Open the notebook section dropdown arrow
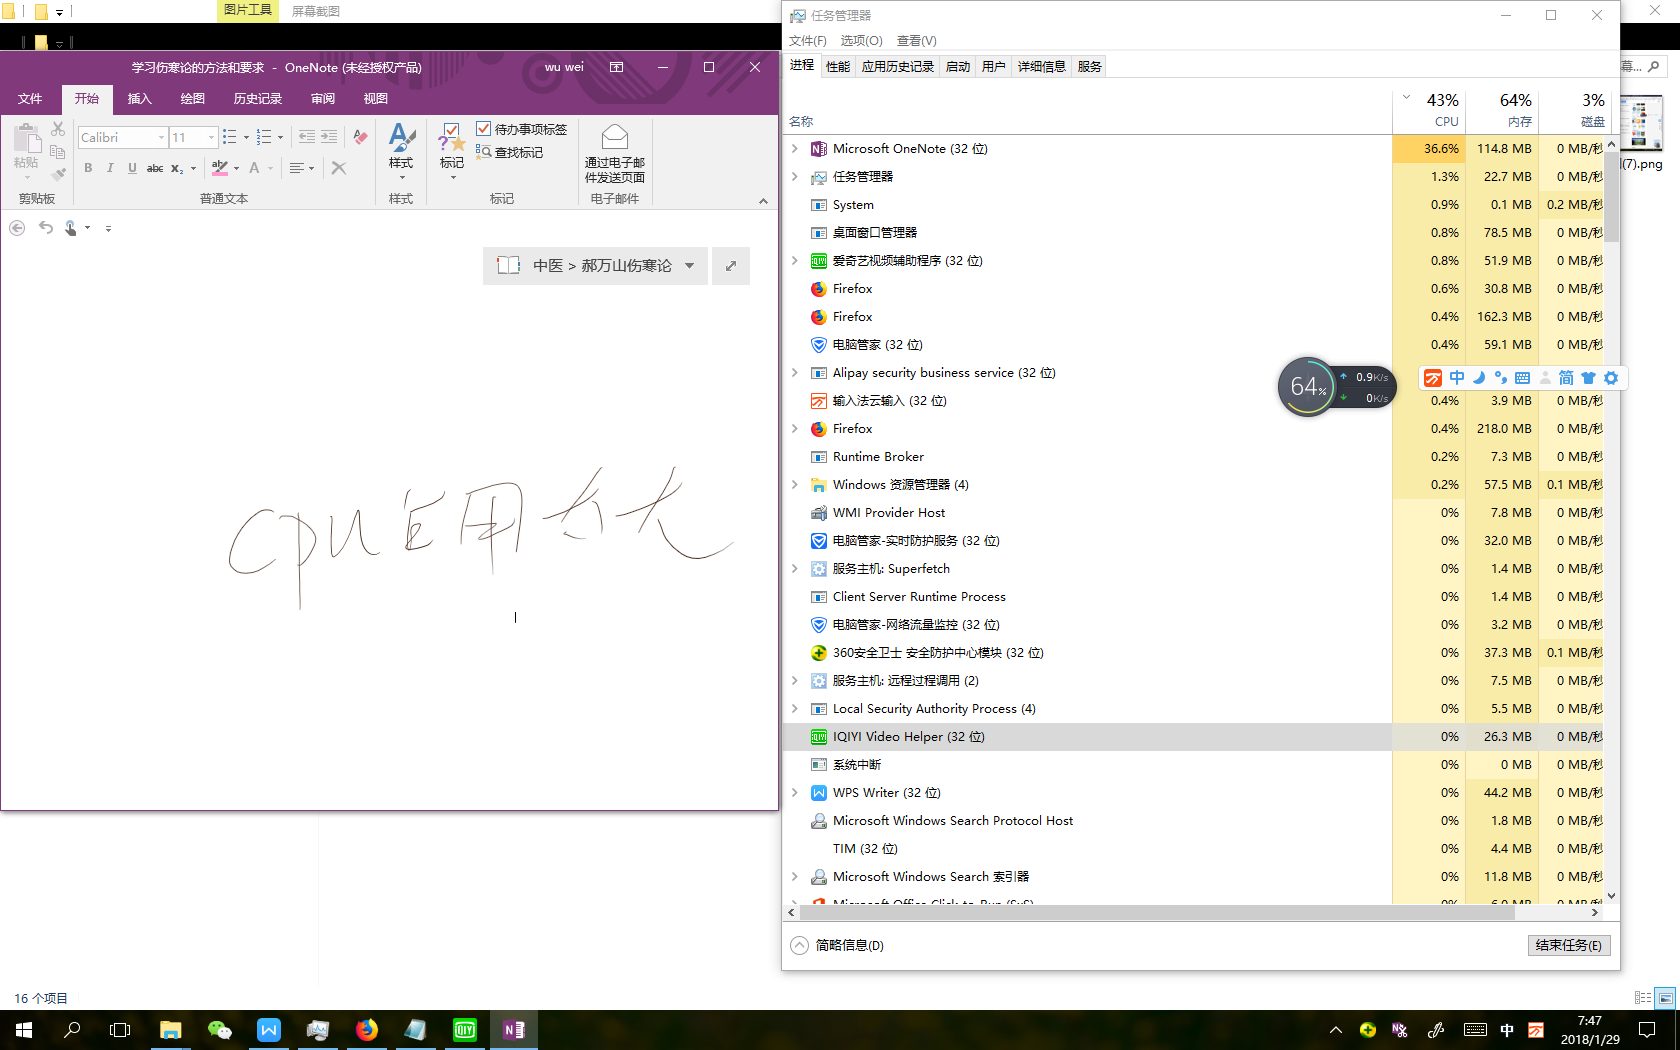The width and height of the screenshot is (1680, 1050). 689,266
